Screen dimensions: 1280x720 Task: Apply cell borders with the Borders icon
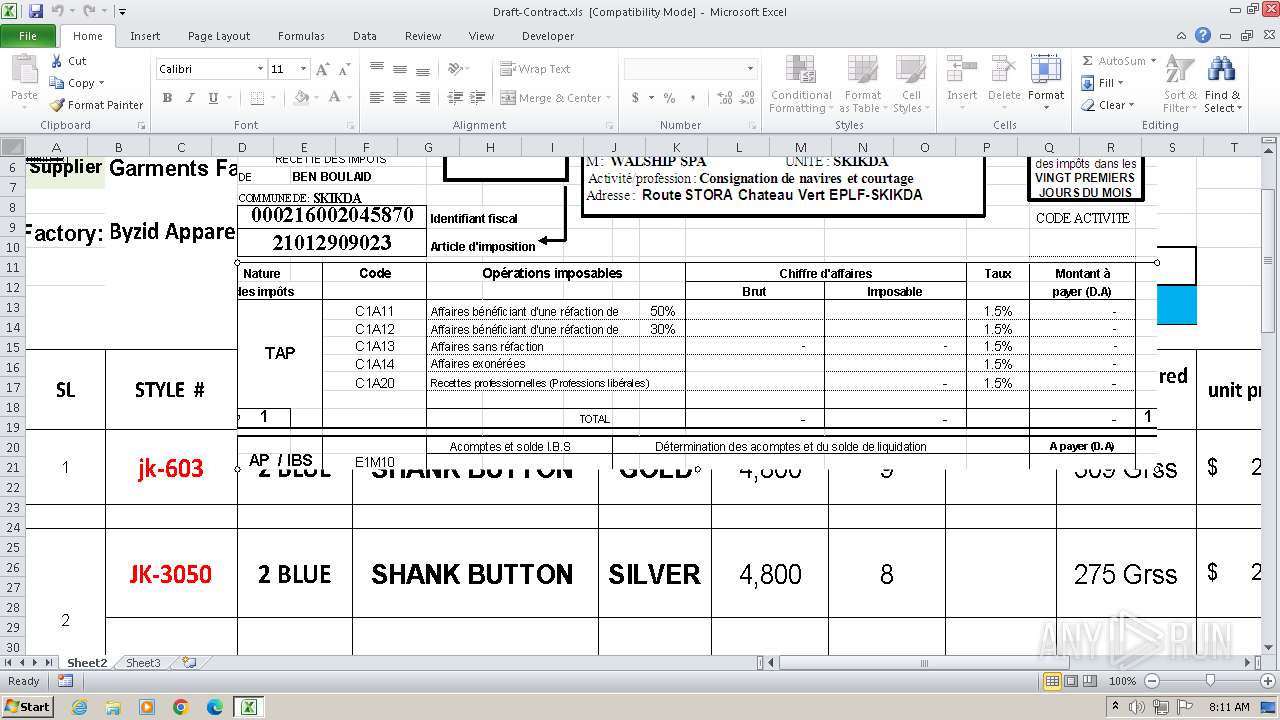tap(257, 98)
